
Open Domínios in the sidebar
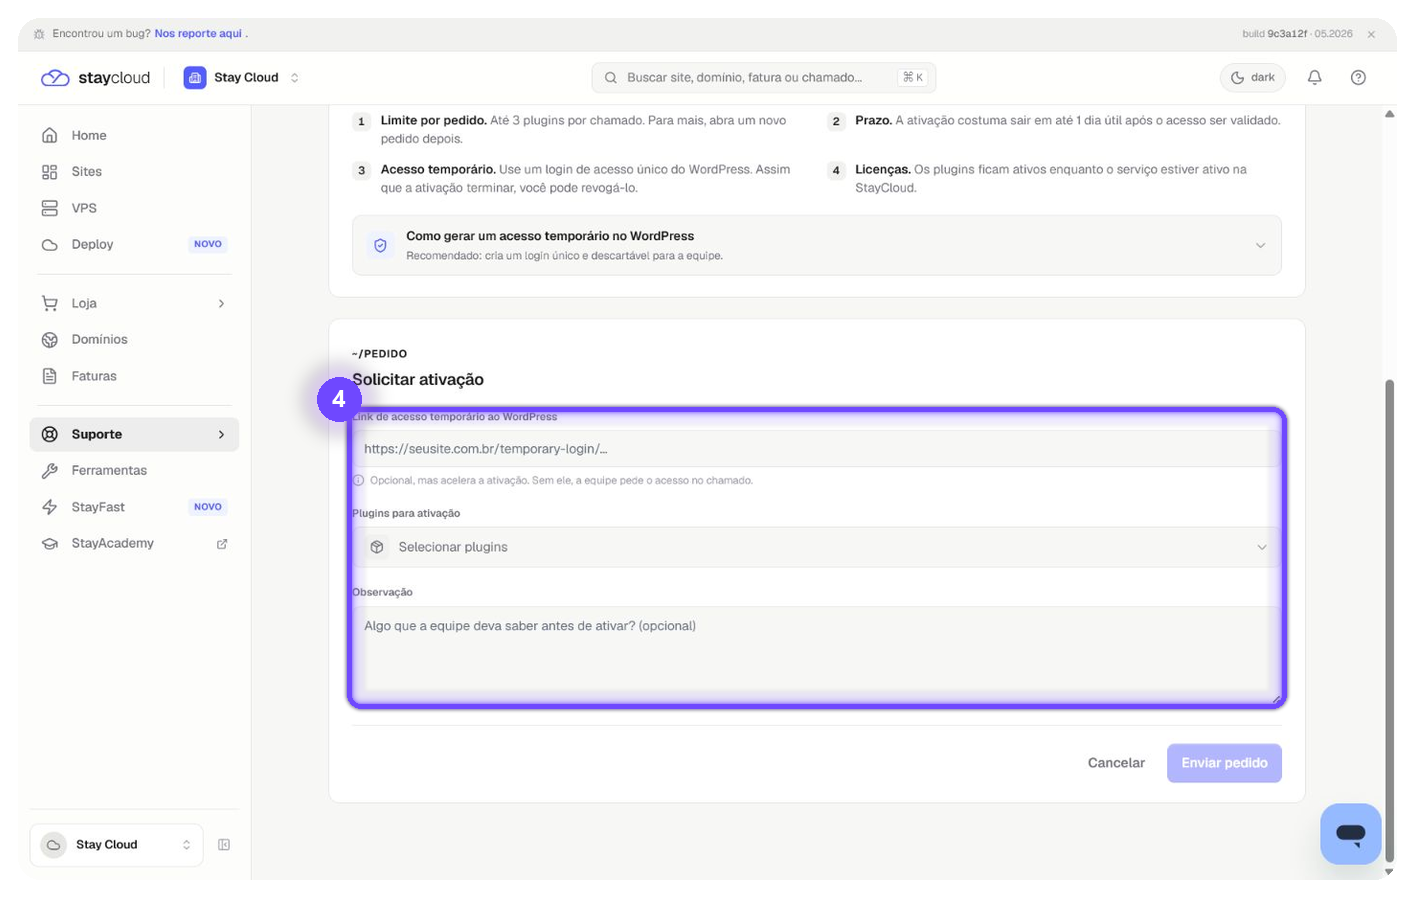tap(134, 340)
